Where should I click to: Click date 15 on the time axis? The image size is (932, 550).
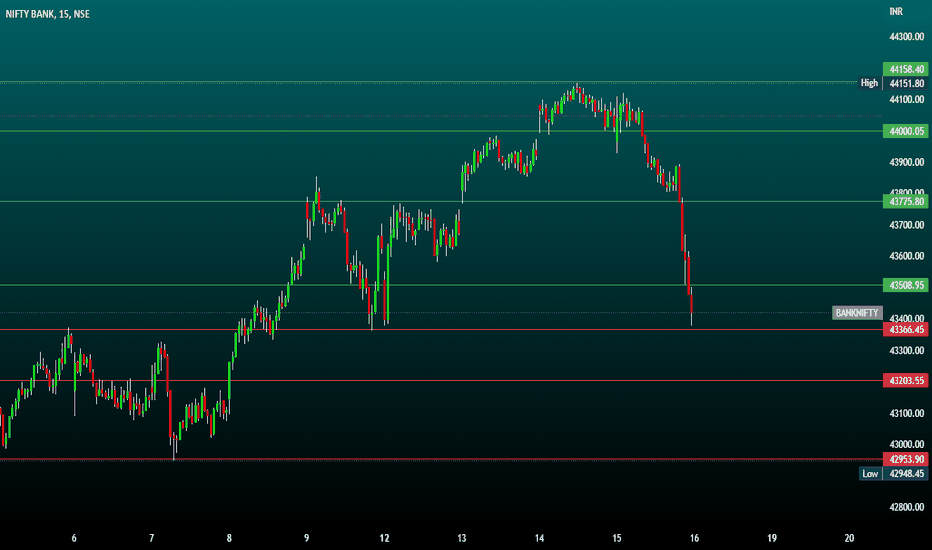617,538
